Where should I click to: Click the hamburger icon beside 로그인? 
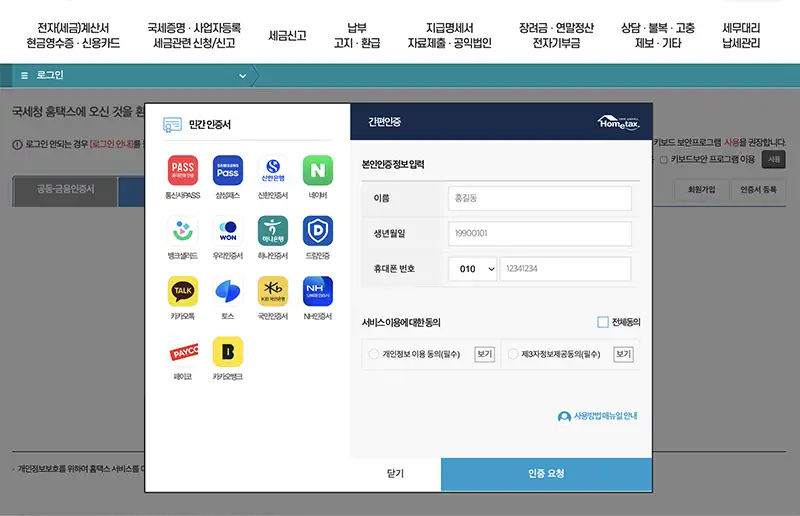click(24, 76)
